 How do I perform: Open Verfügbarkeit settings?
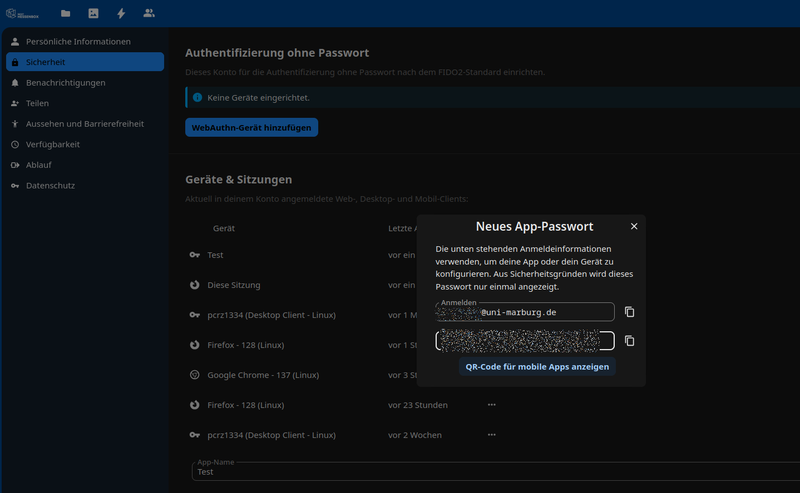85,144
